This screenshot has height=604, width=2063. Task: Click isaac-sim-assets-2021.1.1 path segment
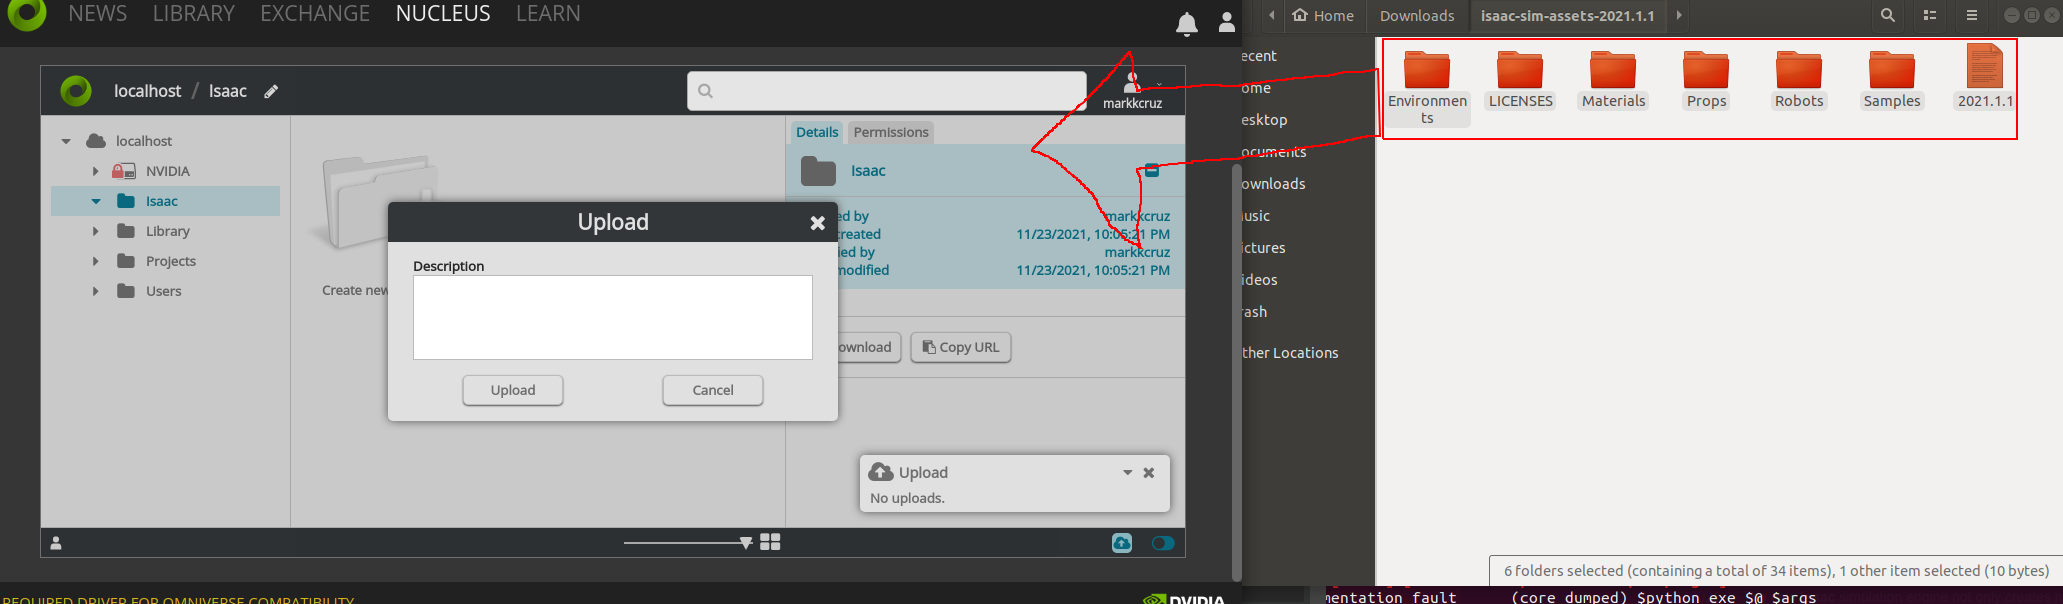1567,16
